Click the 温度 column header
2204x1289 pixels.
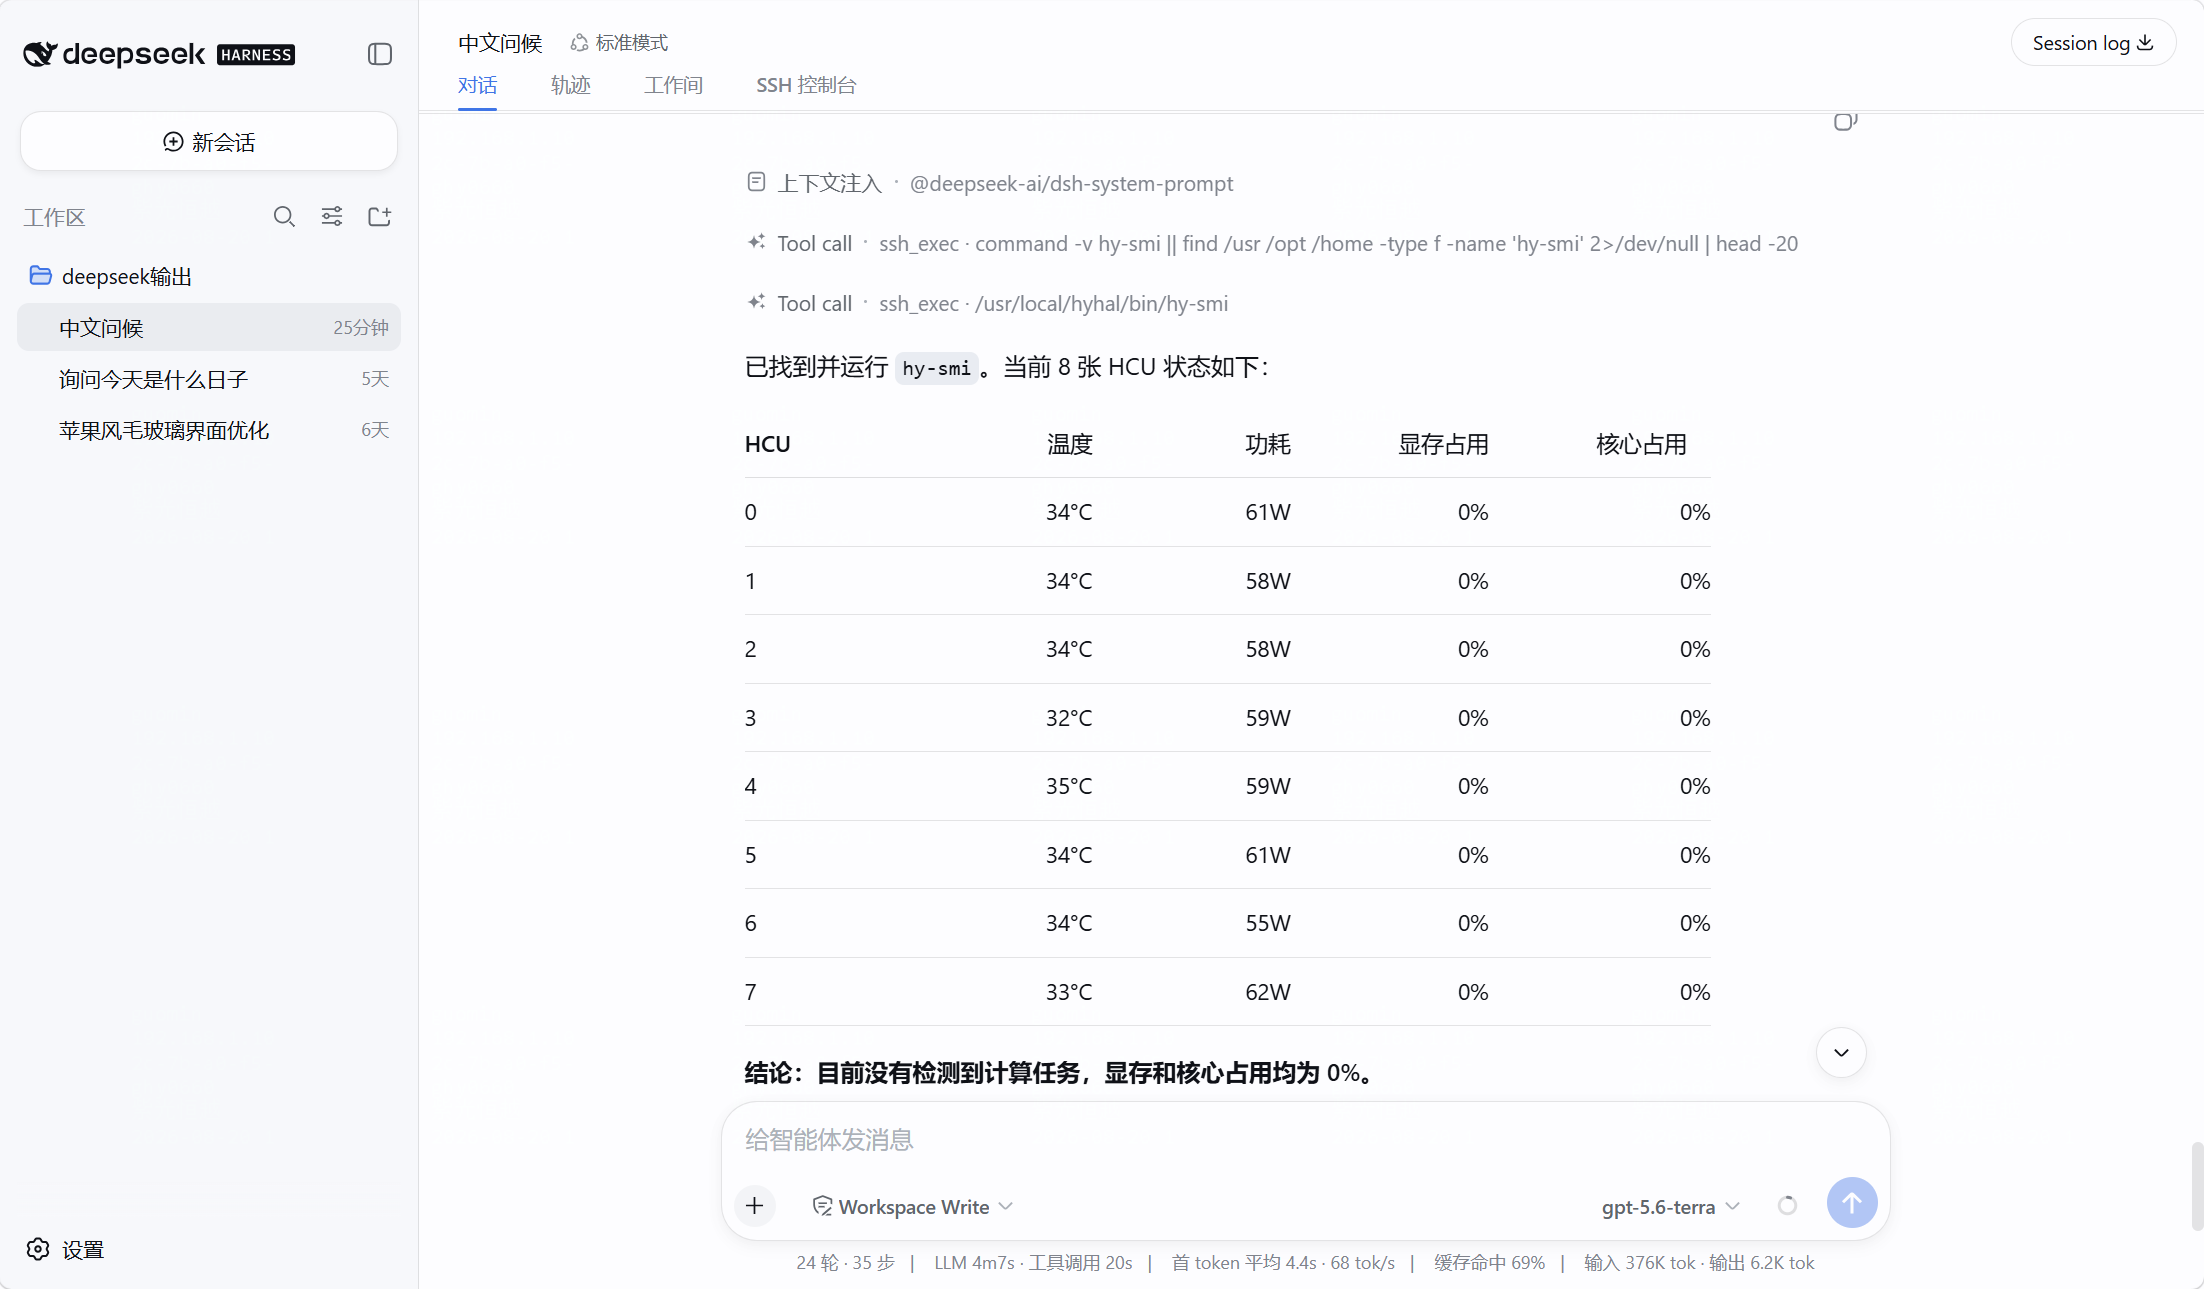tap(1069, 444)
